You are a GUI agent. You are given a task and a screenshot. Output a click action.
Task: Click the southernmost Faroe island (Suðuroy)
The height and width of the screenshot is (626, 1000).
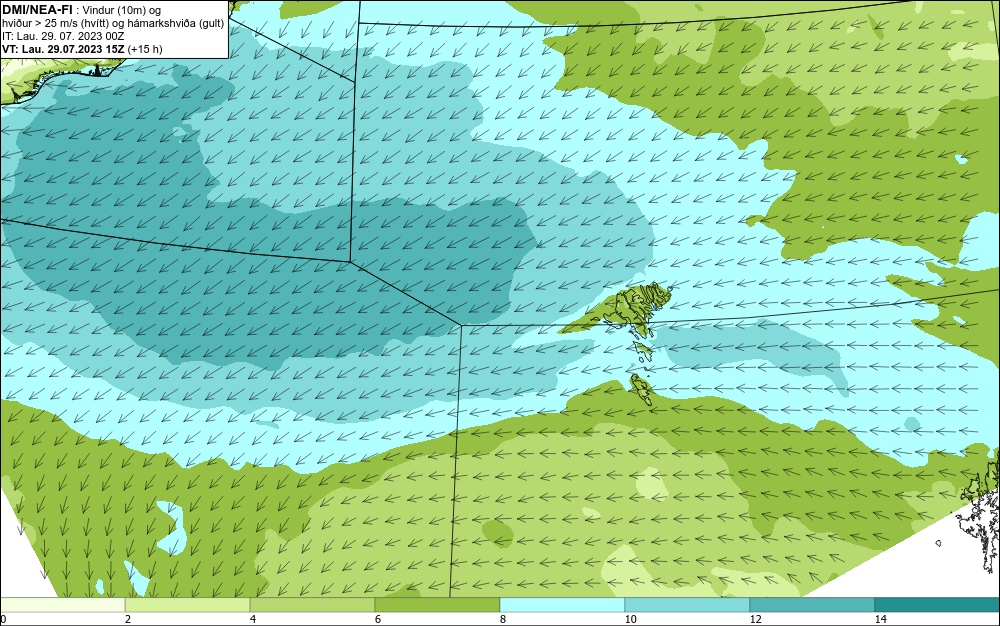[x=640, y=388]
